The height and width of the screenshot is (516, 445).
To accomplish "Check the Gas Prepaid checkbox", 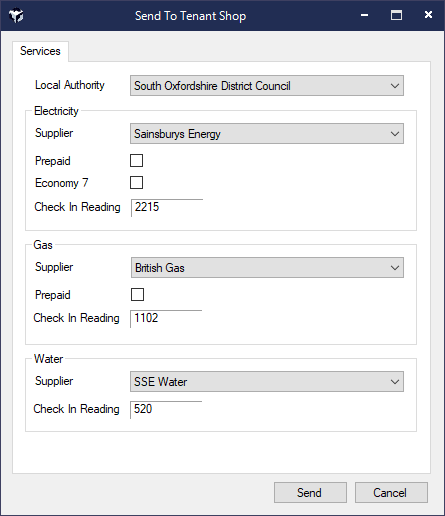I will [137, 295].
